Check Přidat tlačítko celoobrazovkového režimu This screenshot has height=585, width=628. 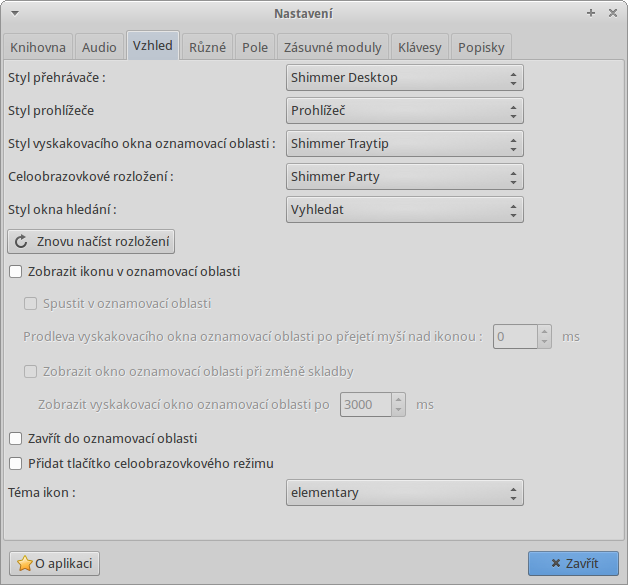16,463
